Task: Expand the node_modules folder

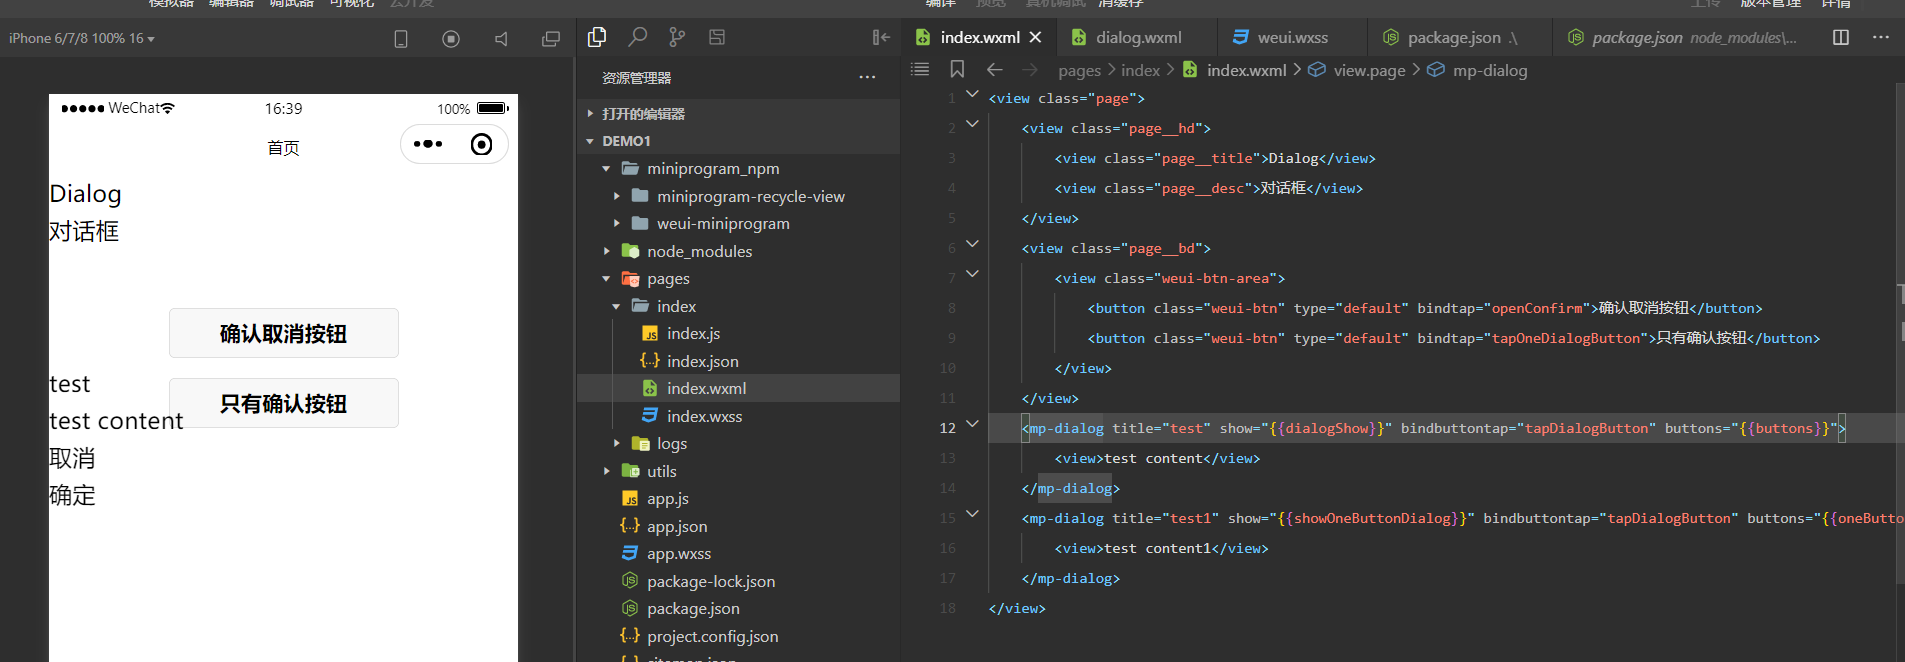Action: [x=699, y=251]
